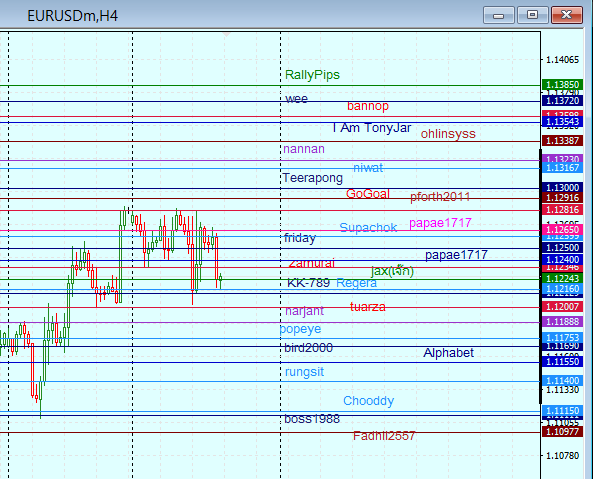The width and height of the screenshot is (593, 479).
Task: Click the 1.11753 price tag
Action: [x=562, y=338]
